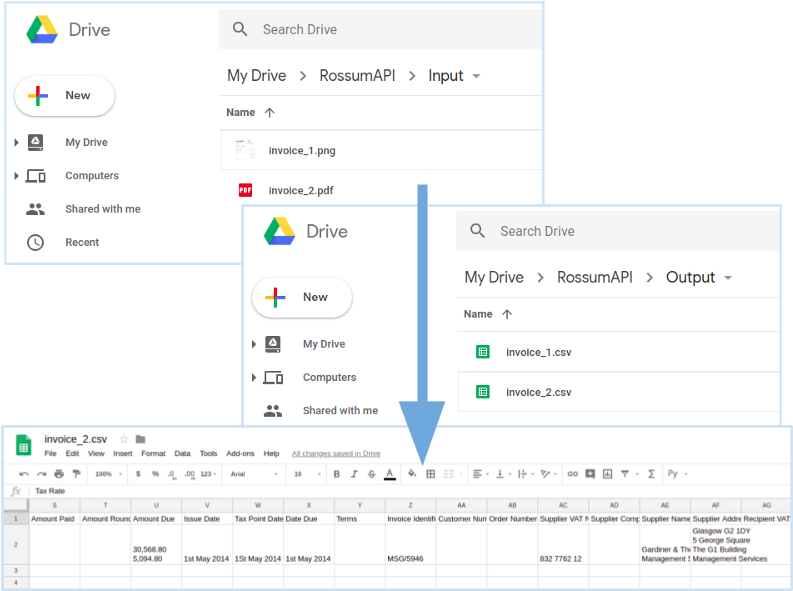Expand My Drive tree in top sidebar
The width and height of the screenshot is (793, 591).
(16, 143)
